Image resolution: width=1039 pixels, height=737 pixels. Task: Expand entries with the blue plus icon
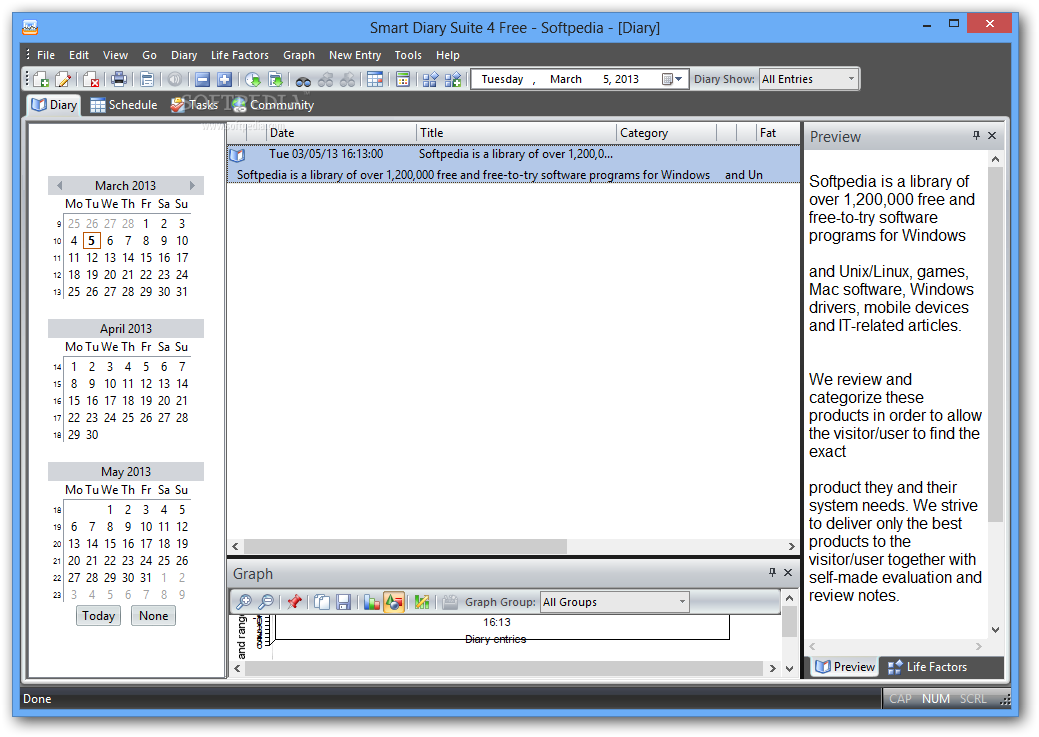225,80
